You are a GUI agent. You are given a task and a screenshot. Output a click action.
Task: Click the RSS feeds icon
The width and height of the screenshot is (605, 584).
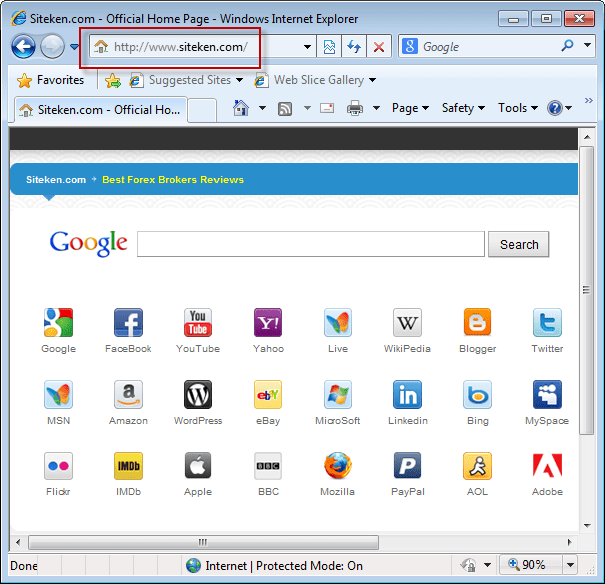(x=285, y=109)
